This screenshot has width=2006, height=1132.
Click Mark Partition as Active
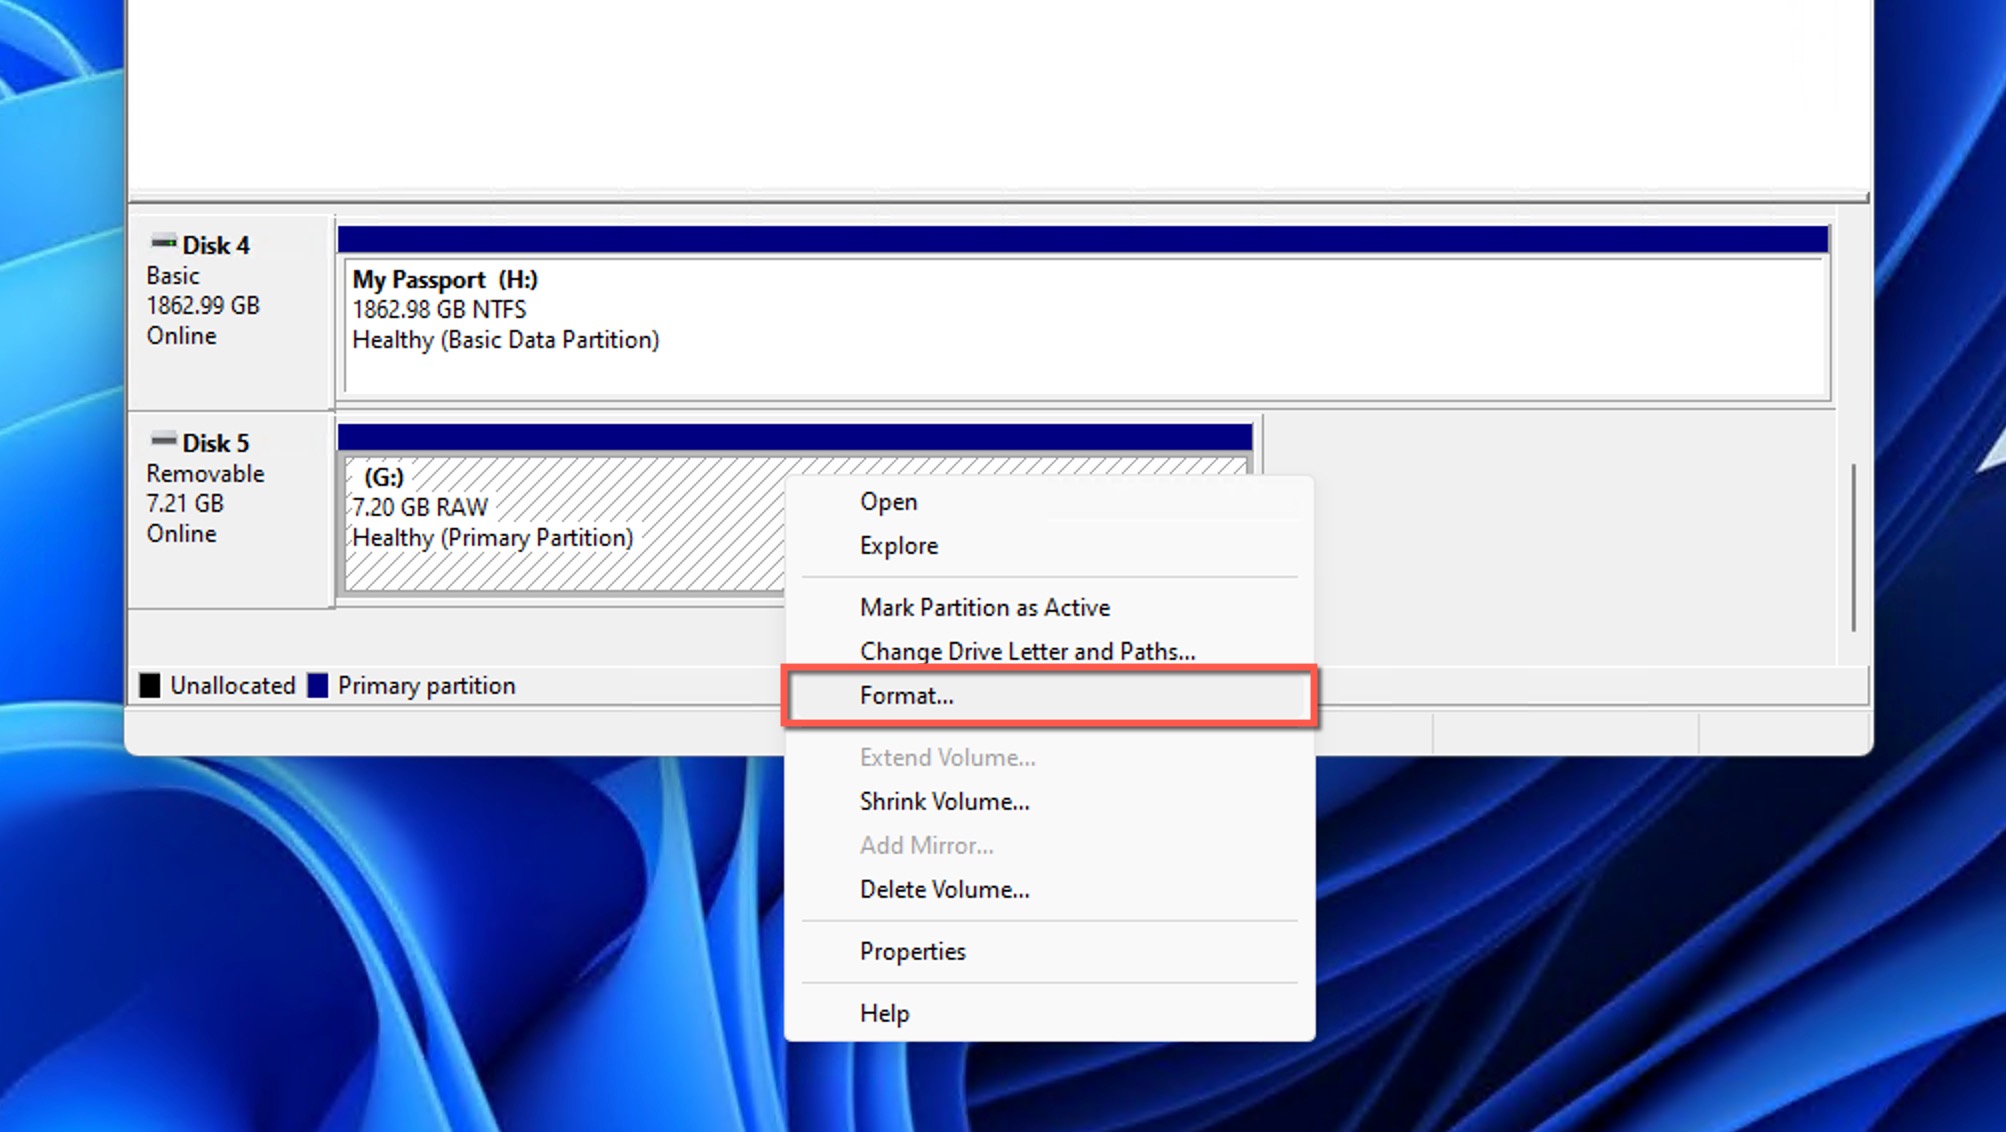coord(984,607)
